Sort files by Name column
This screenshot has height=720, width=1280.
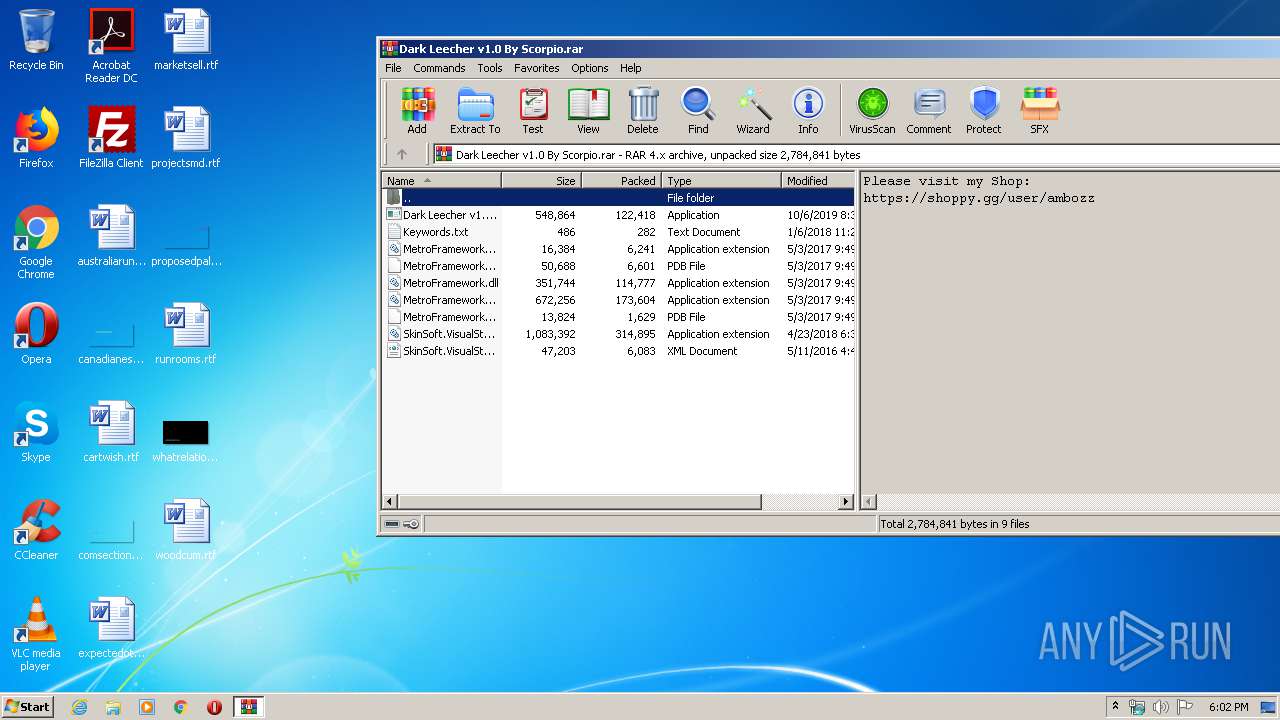442,181
